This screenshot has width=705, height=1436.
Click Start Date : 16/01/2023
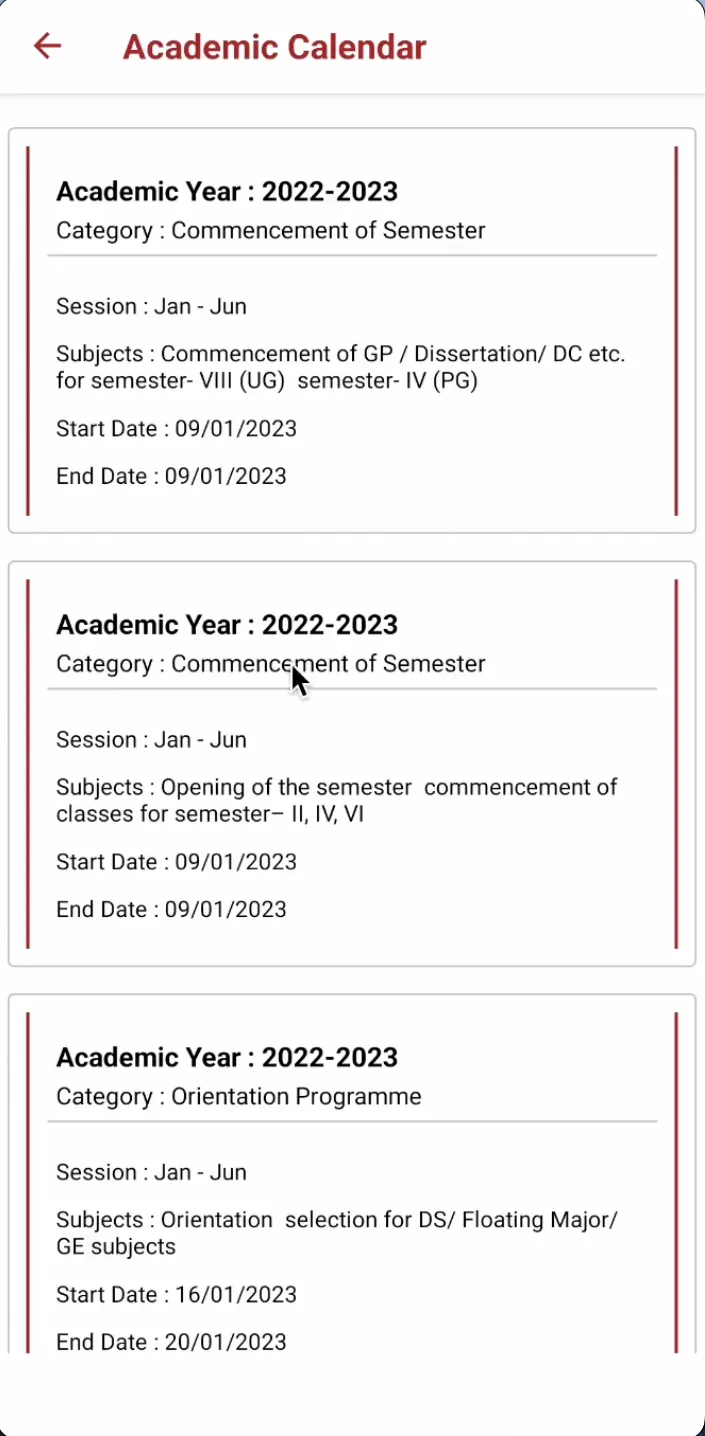(176, 1295)
